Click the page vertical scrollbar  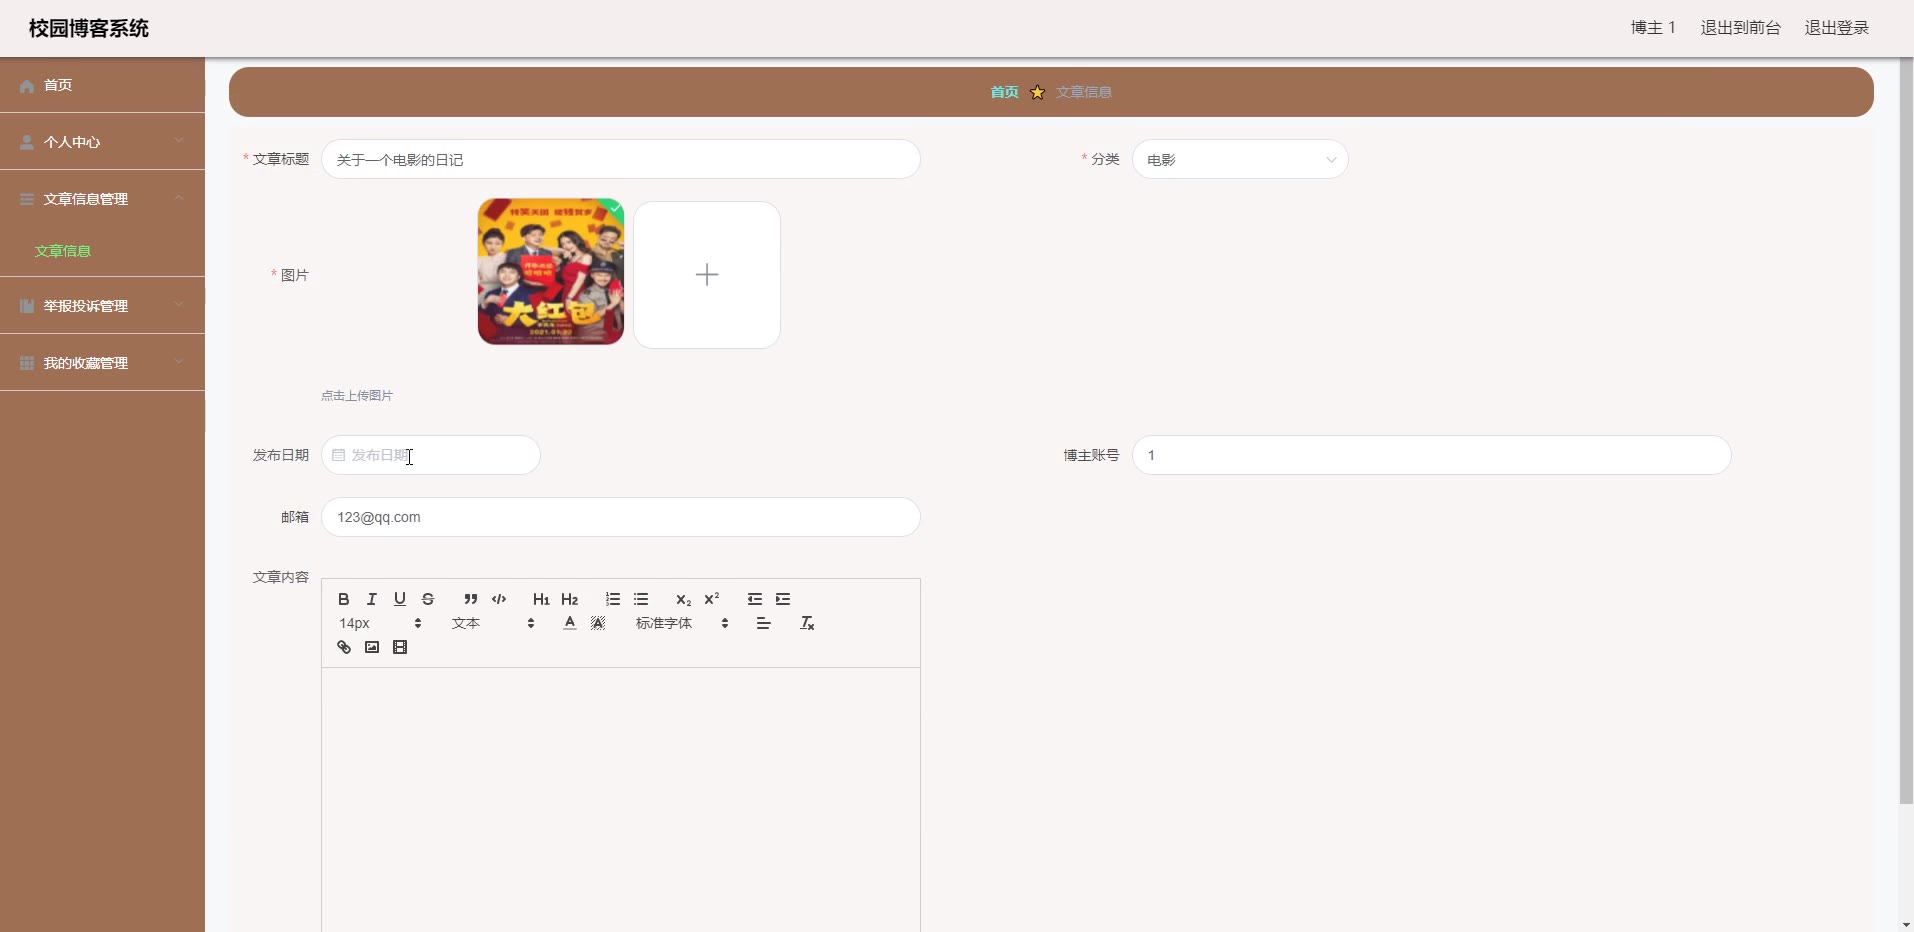(1906, 430)
